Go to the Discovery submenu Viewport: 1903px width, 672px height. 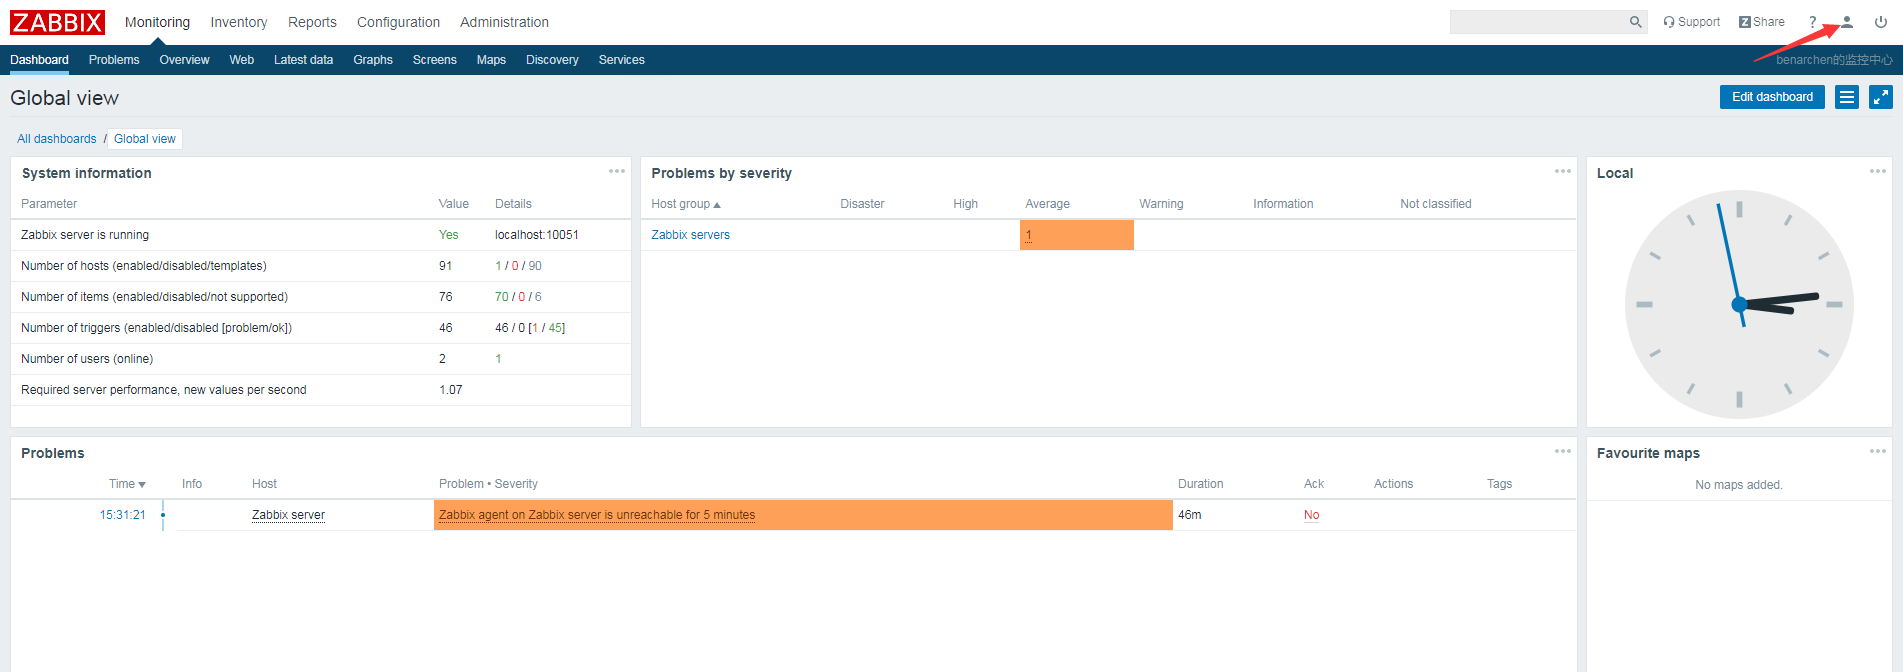point(552,60)
